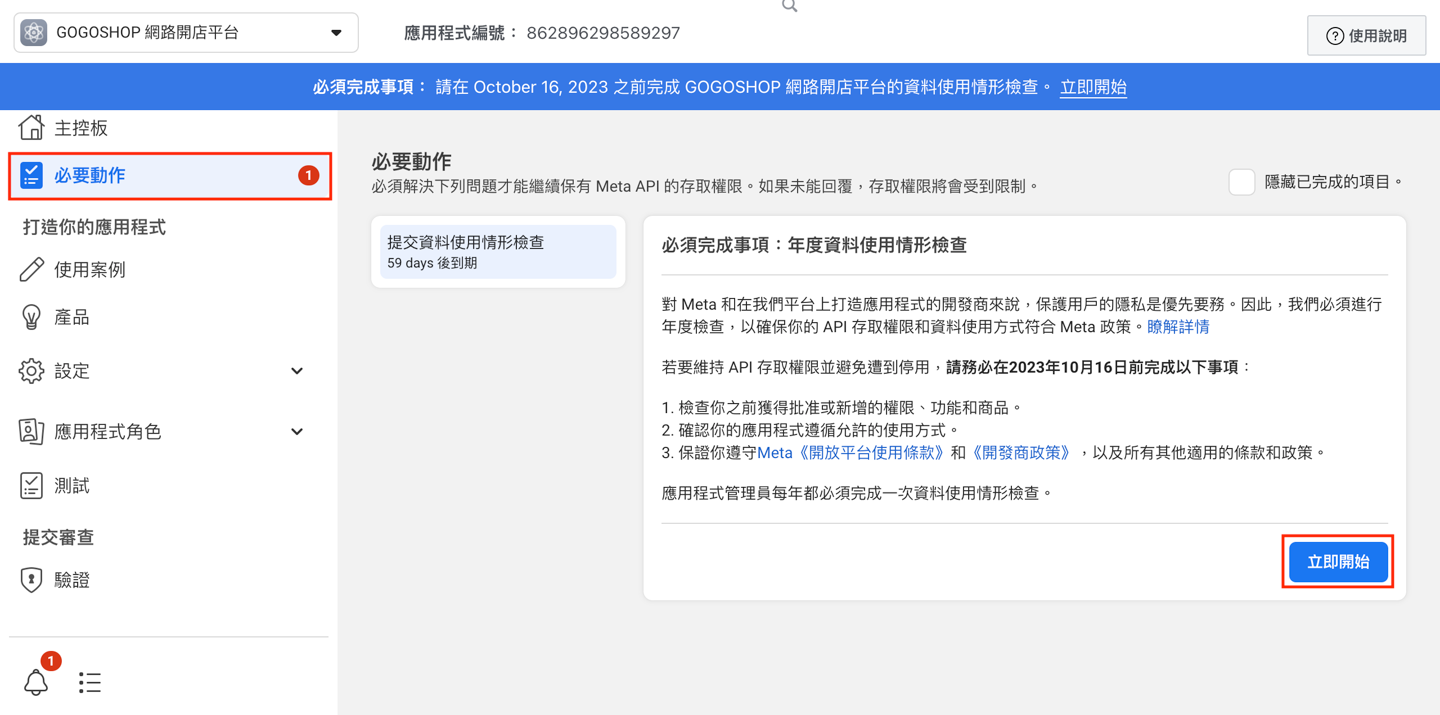Click the 測試 checklist icon
The image size is (1440, 715).
point(31,485)
